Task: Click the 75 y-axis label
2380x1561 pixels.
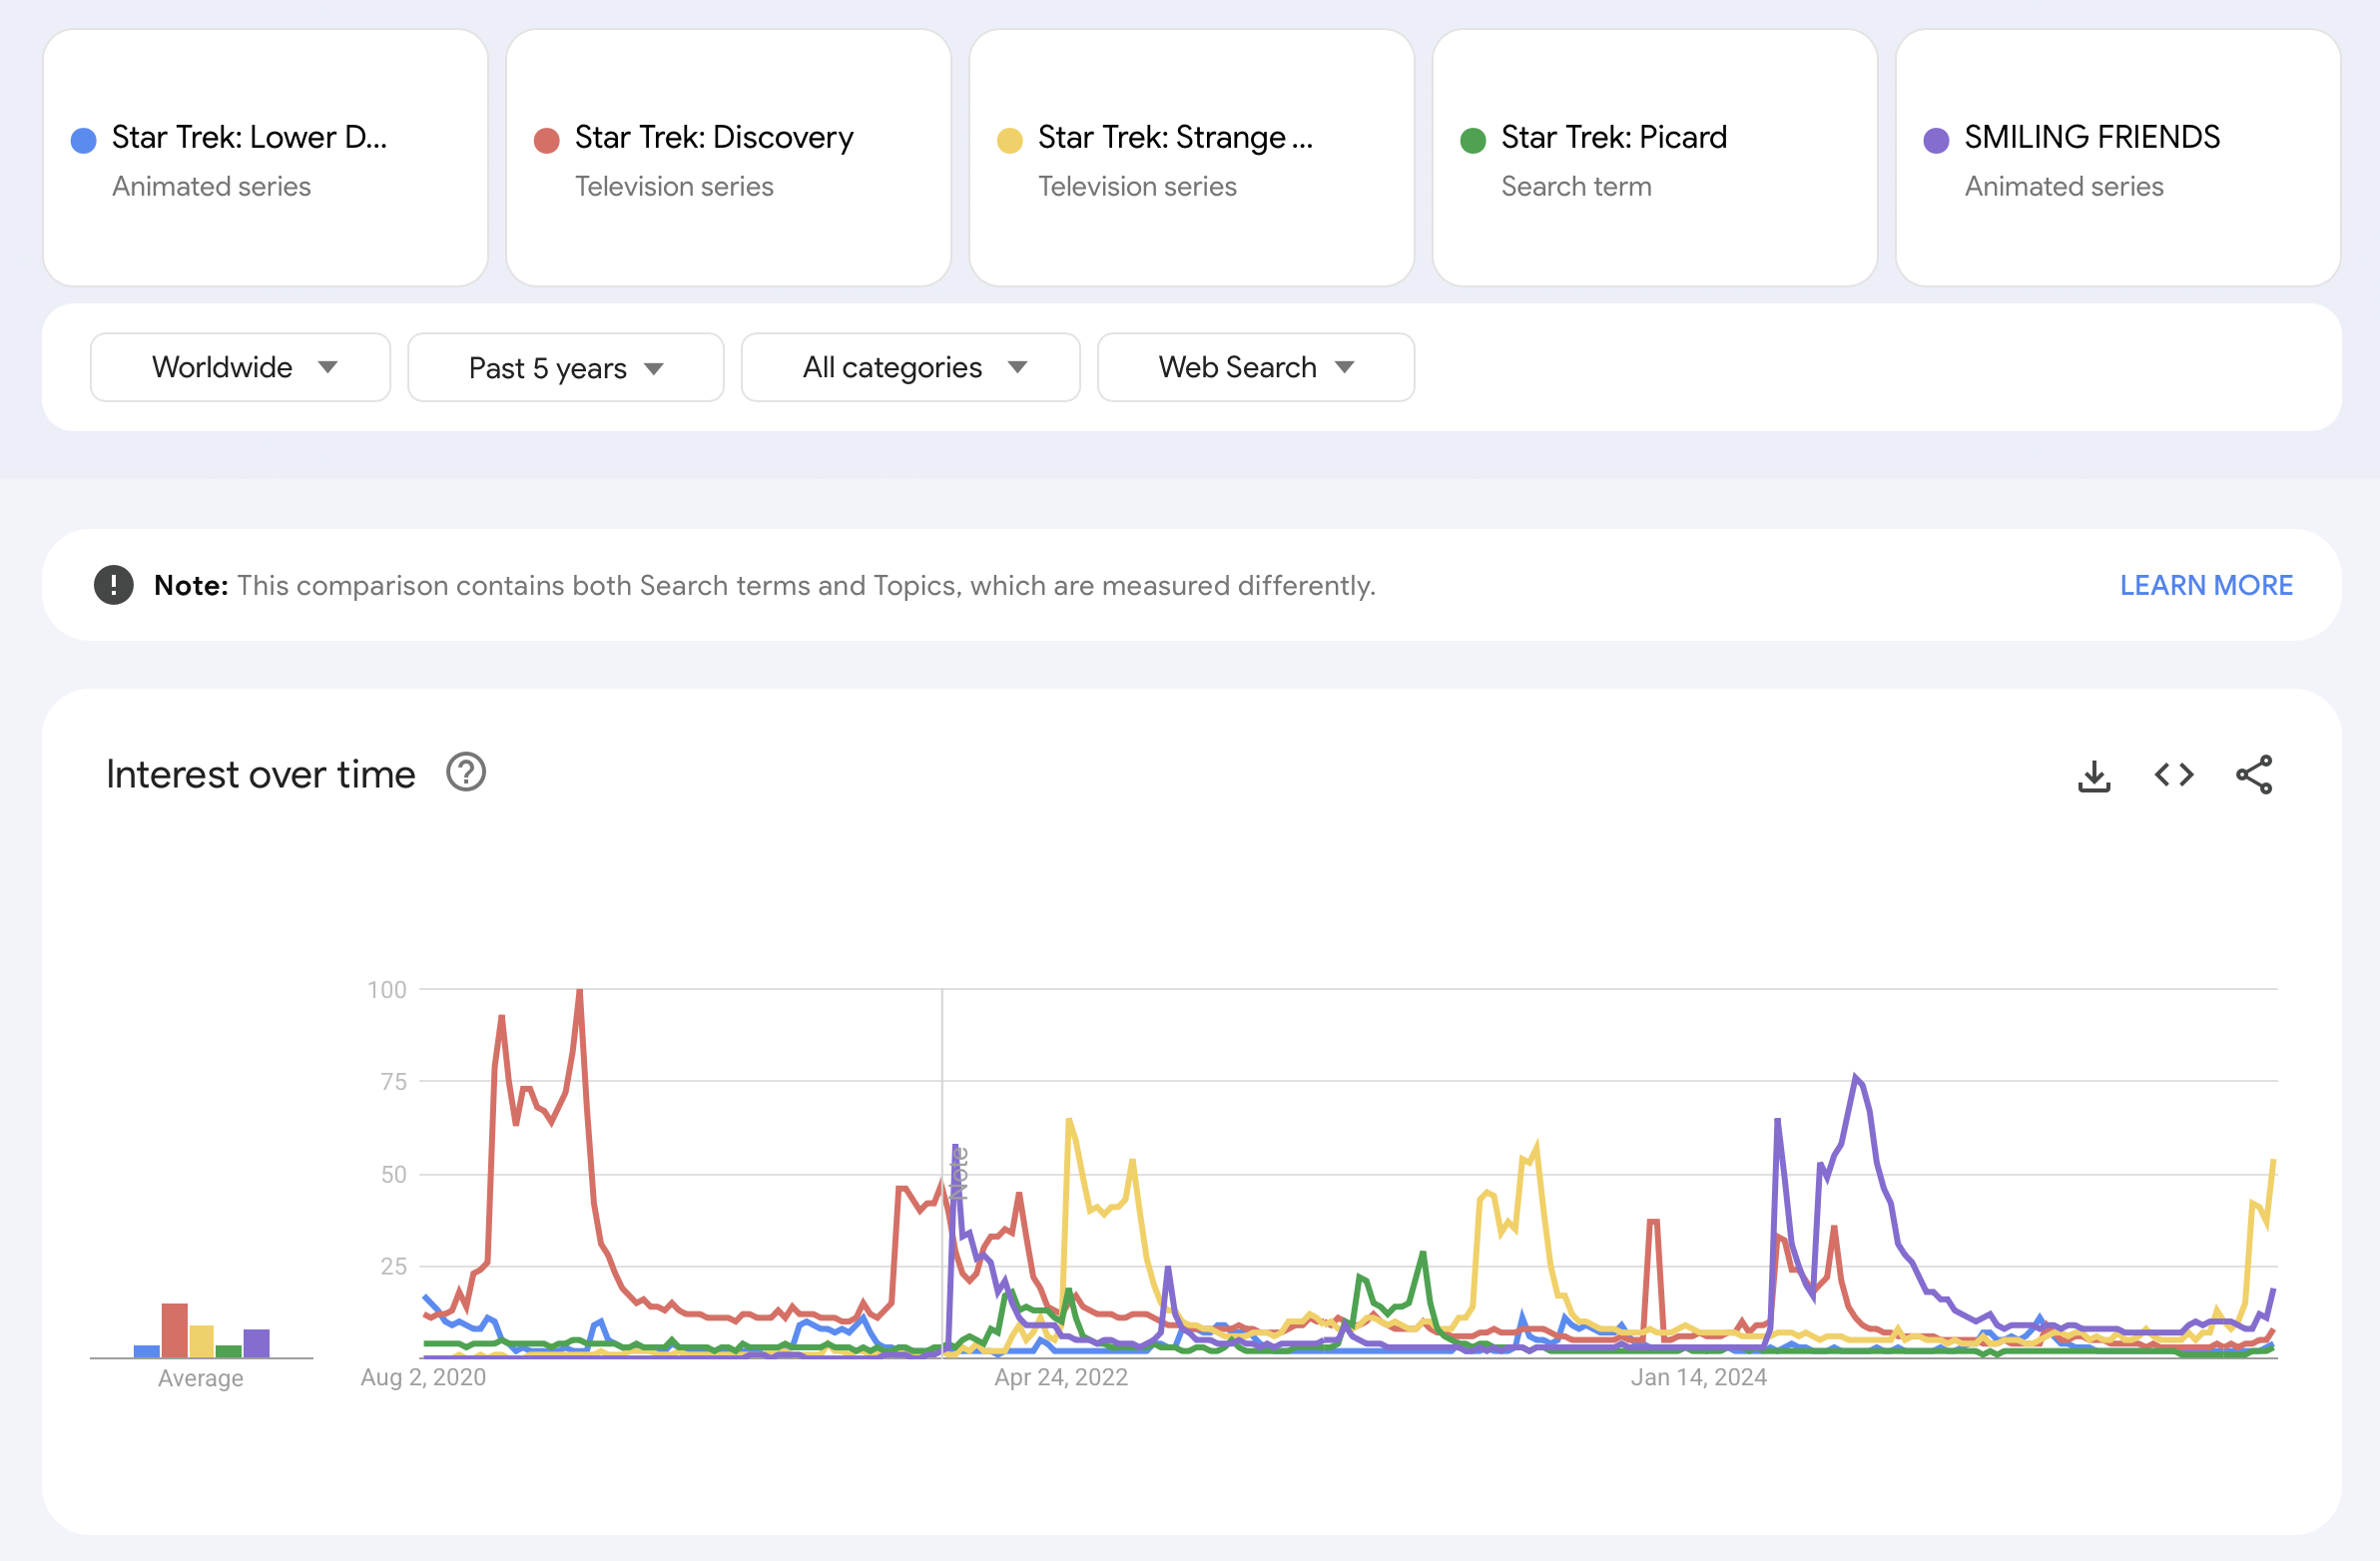Action: pyautogui.click(x=394, y=1081)
